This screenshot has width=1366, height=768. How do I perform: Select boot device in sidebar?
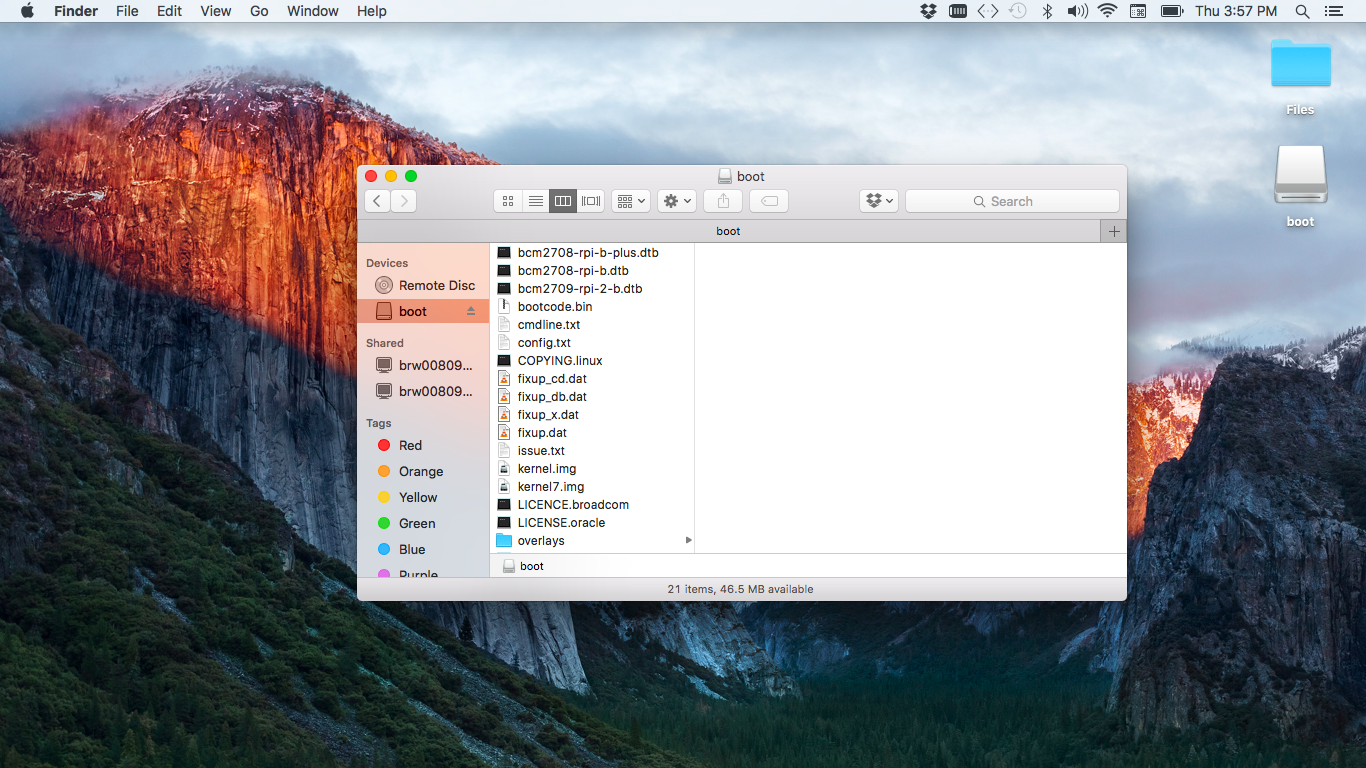423,311
